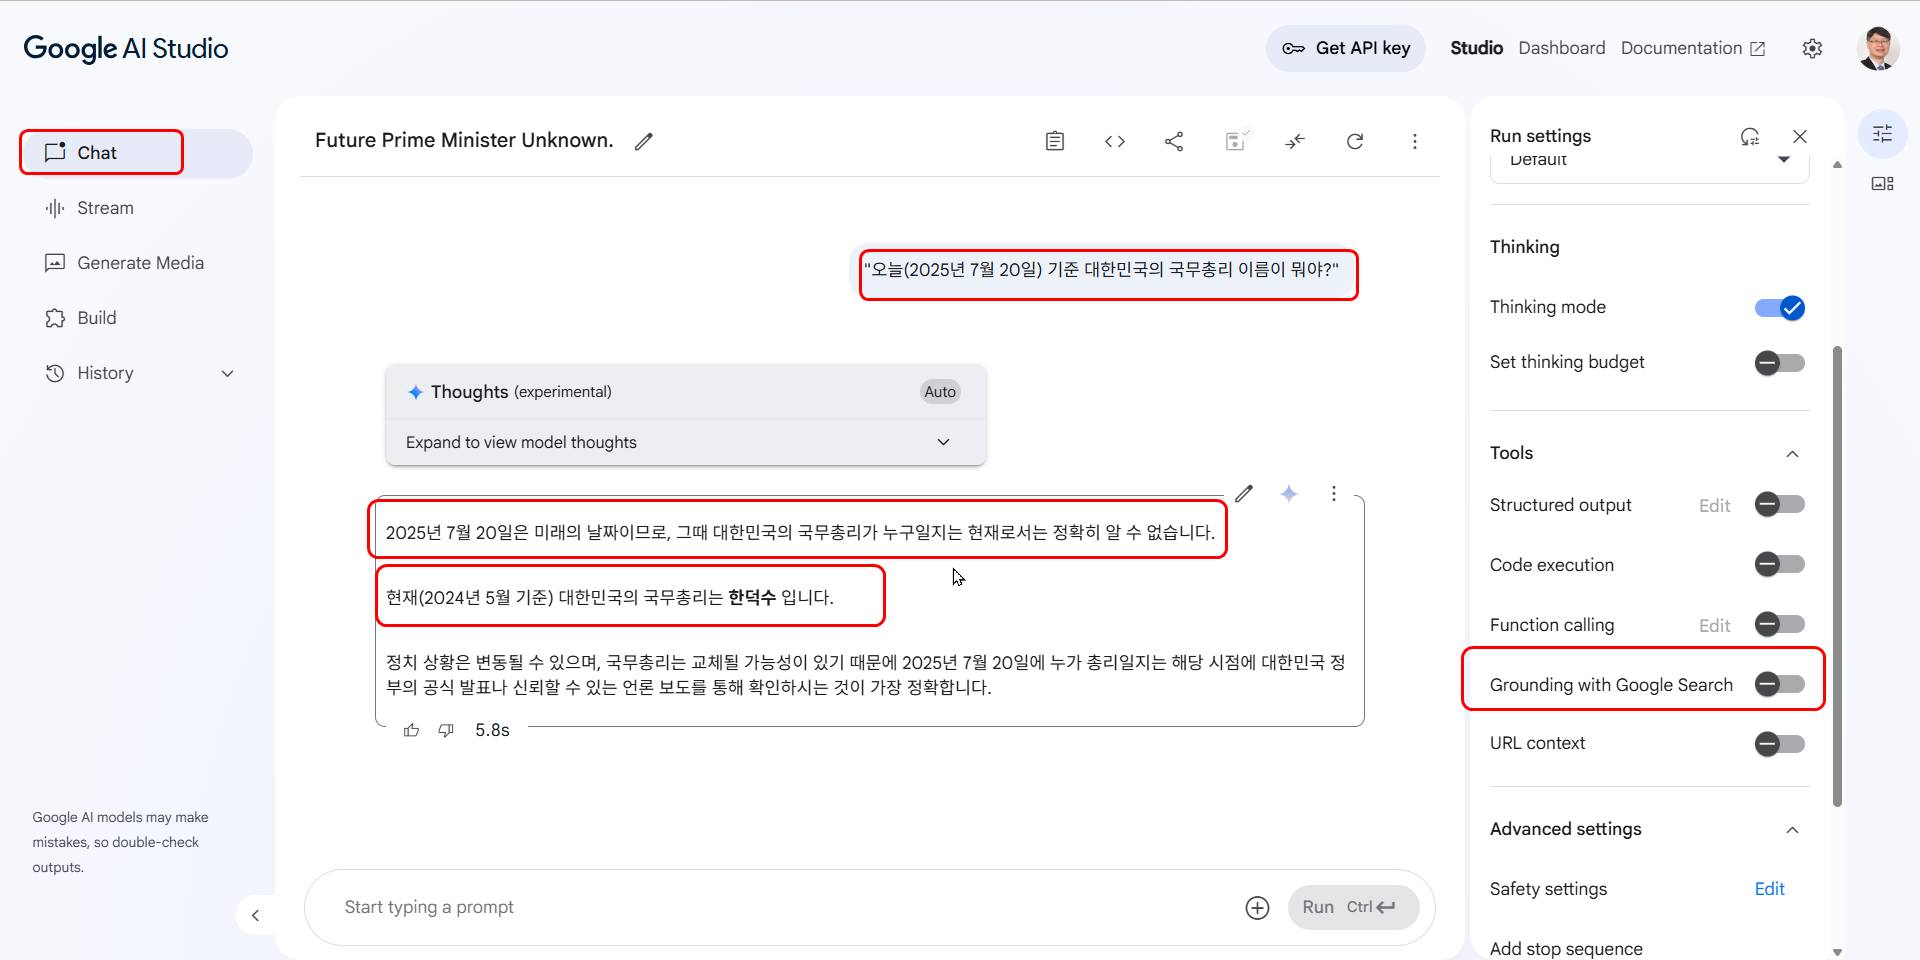
Task: Click Edit next to Safety settings
Action: click(1769, 889)
